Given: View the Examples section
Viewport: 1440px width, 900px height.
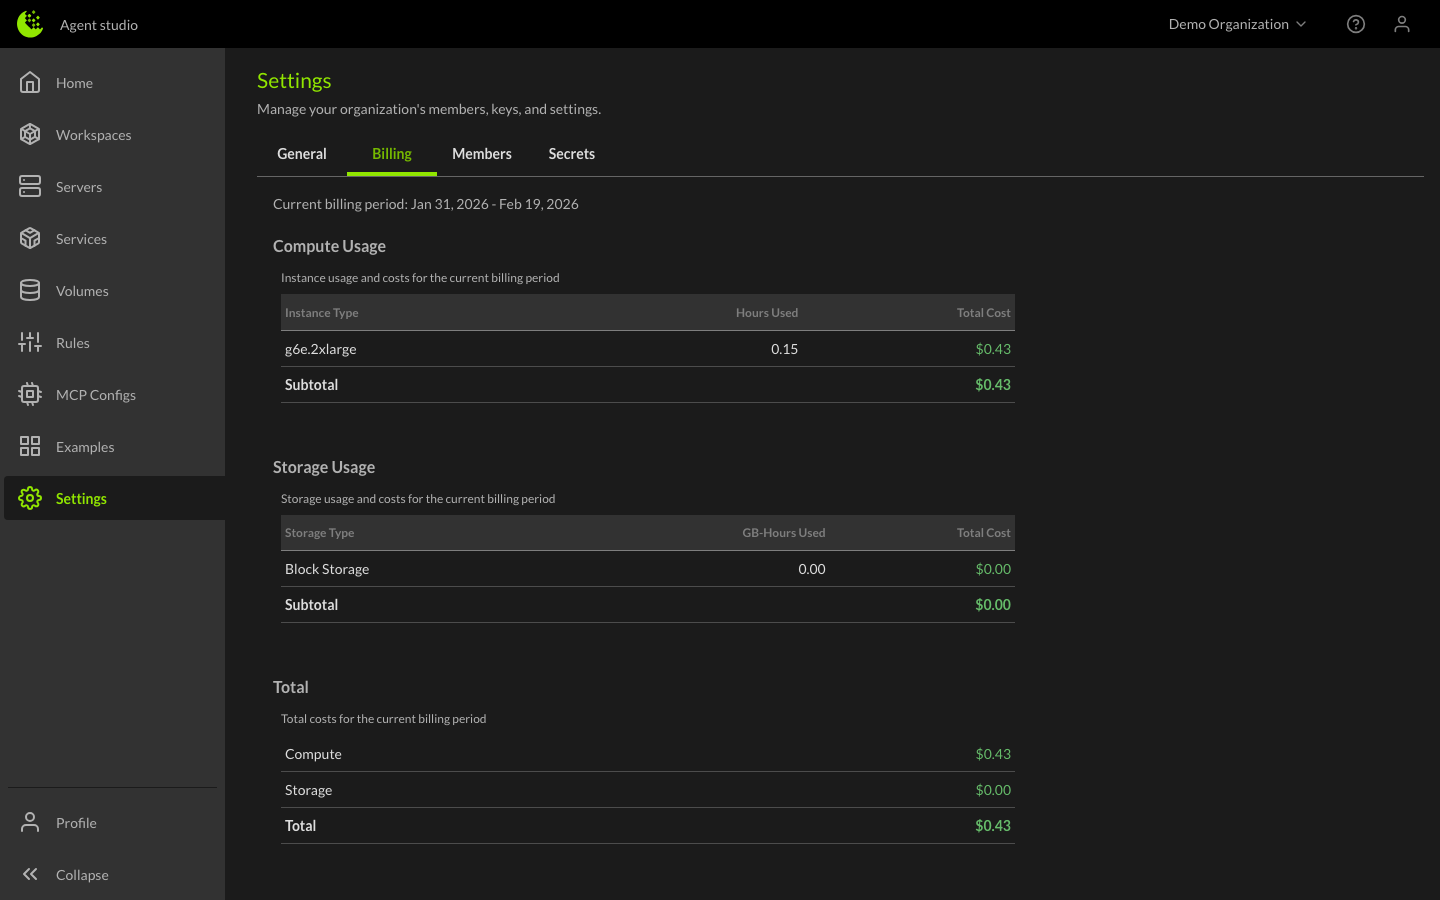Looking at the screenshot, I should tap(85, 446).
